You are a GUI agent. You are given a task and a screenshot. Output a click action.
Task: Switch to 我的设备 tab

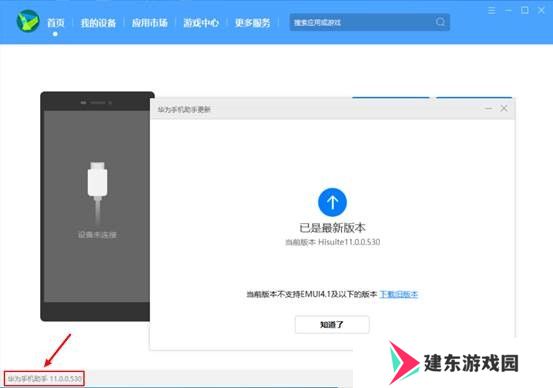coord(98,23)
